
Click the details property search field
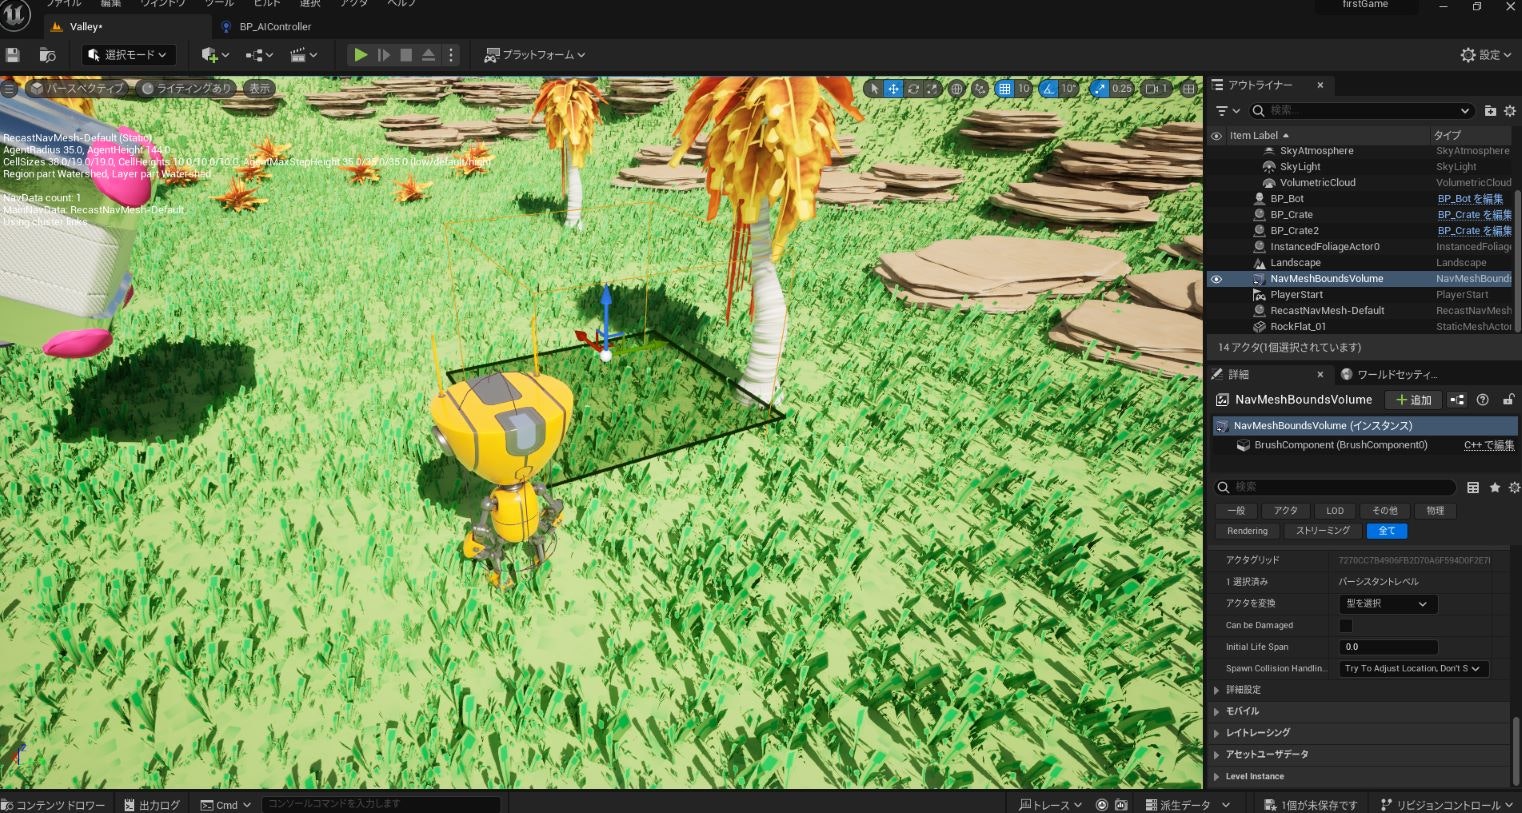1335,487
